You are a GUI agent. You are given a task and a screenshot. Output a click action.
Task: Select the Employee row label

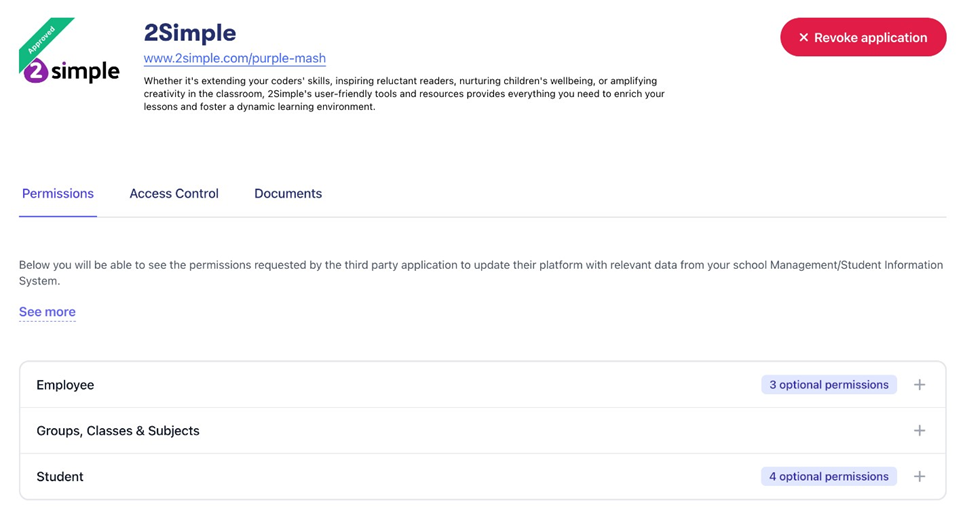click(65, 385)
